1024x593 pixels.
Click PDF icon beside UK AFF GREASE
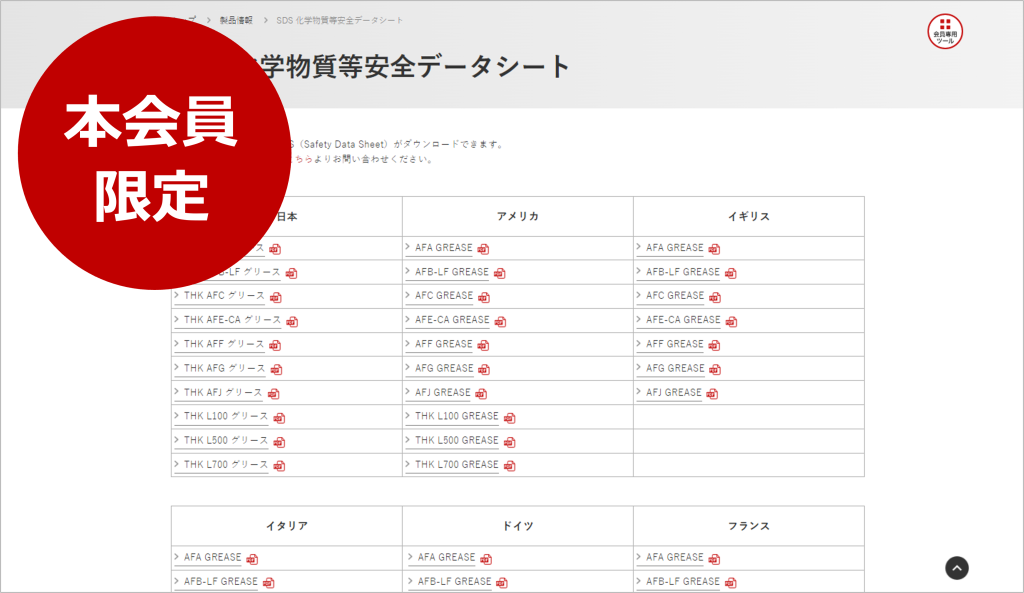pos(714,345)
